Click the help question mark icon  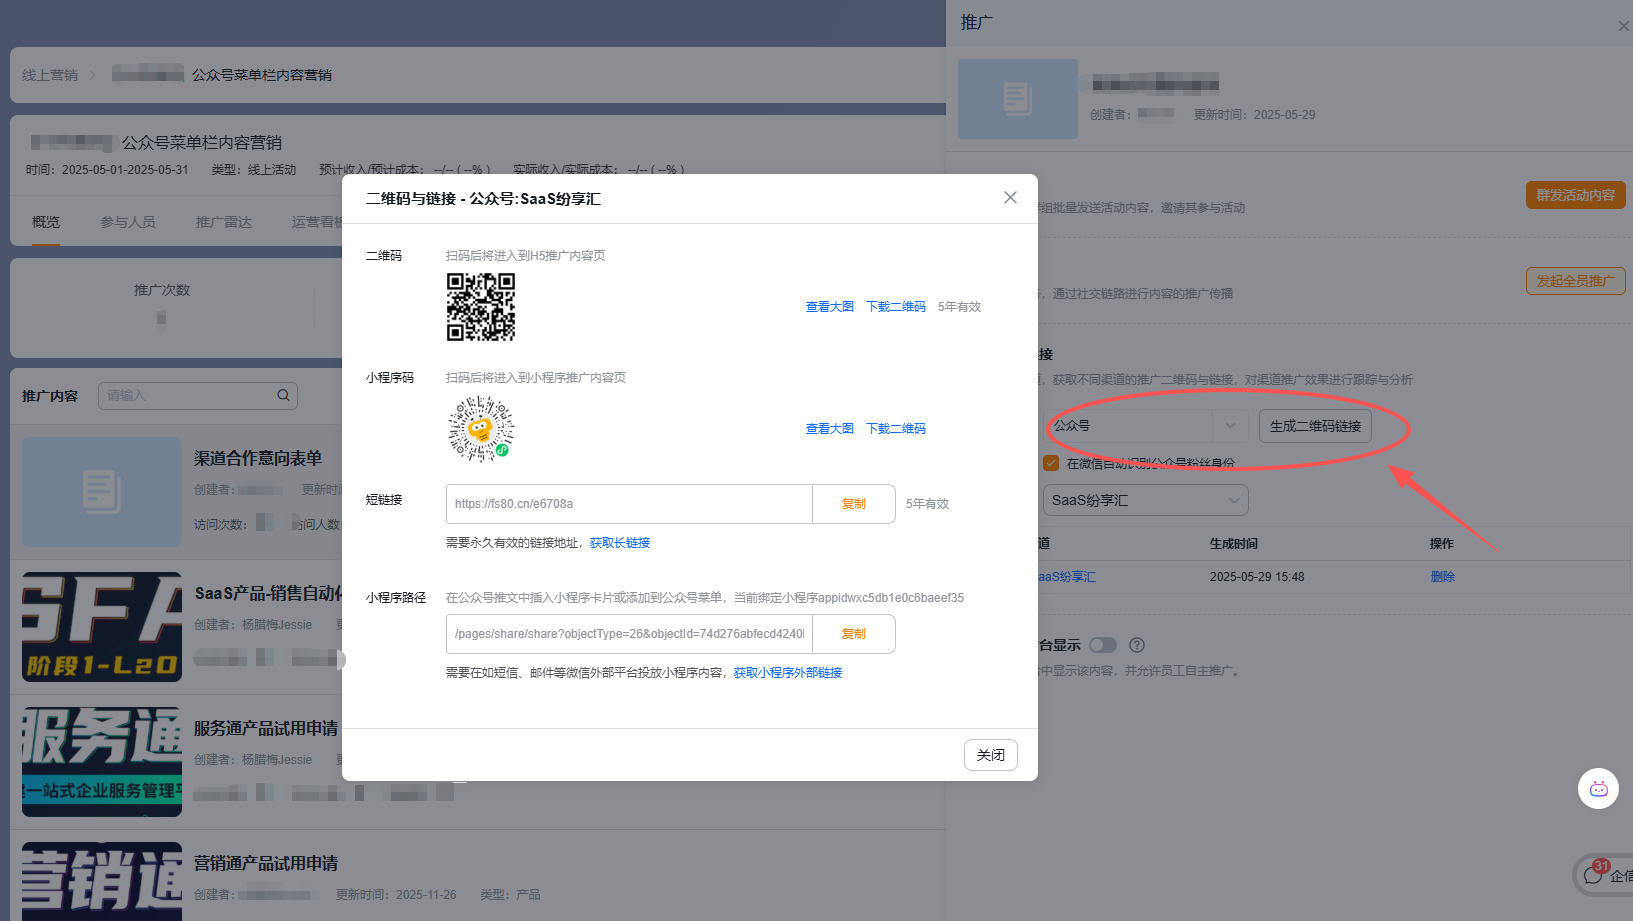(1137, 645)
